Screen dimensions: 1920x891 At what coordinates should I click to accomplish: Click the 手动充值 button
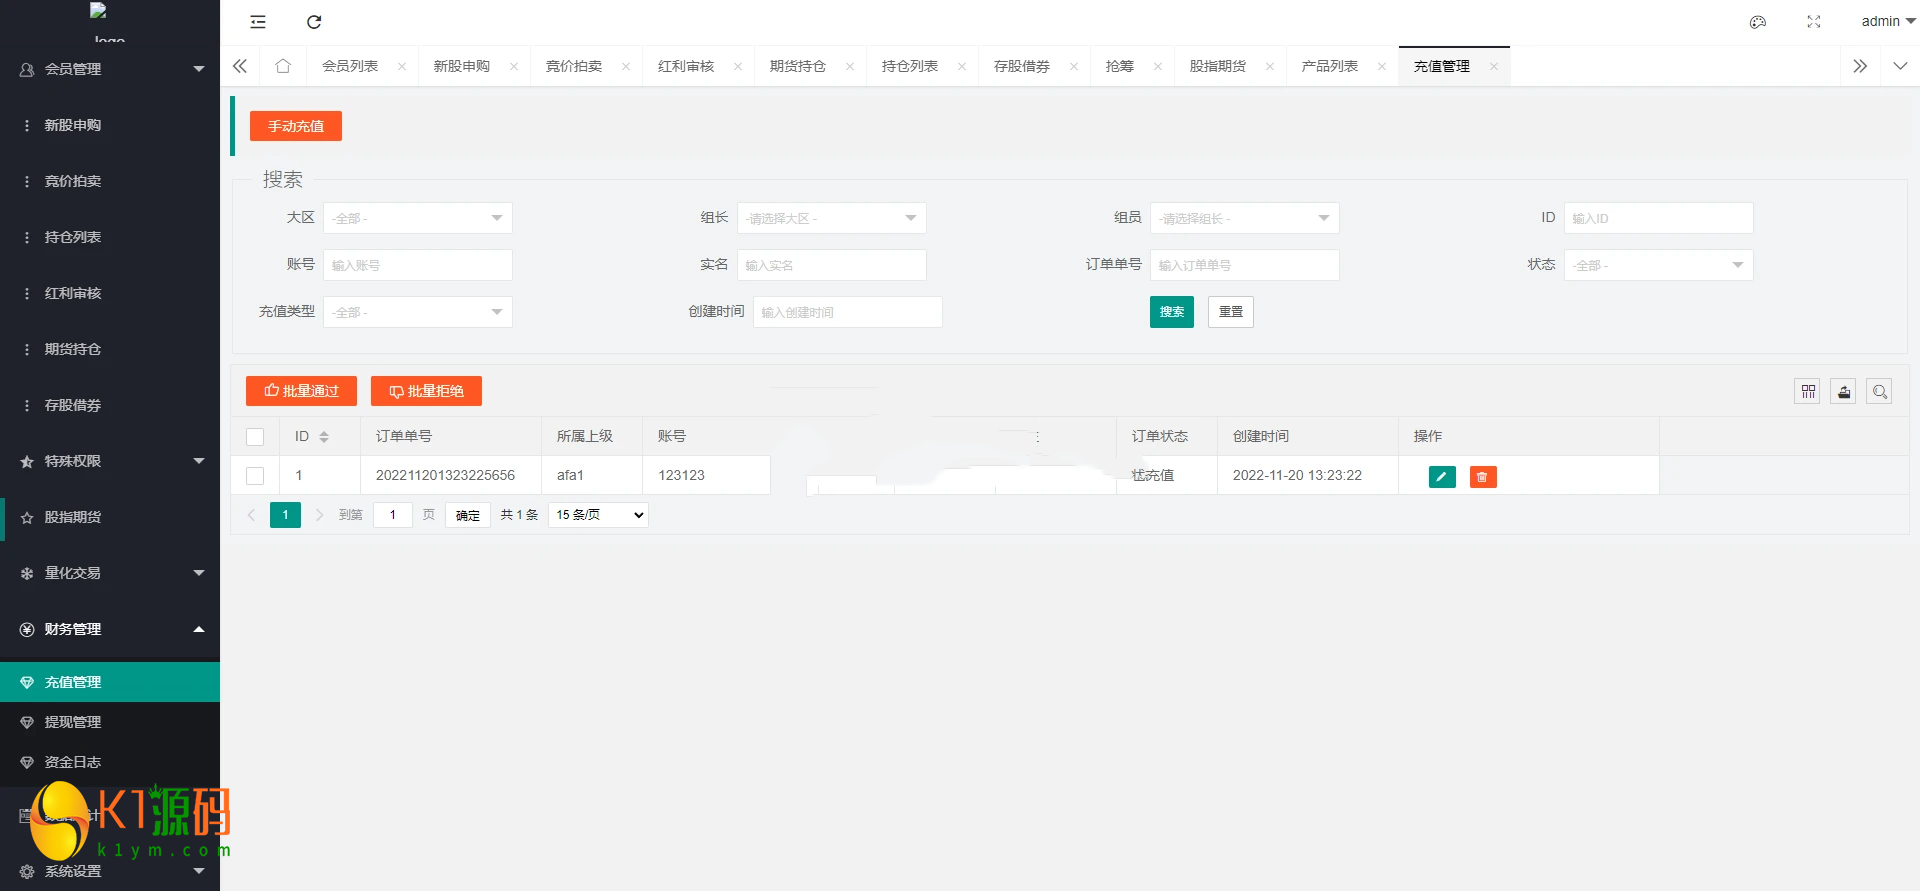(x=295, y=126)
